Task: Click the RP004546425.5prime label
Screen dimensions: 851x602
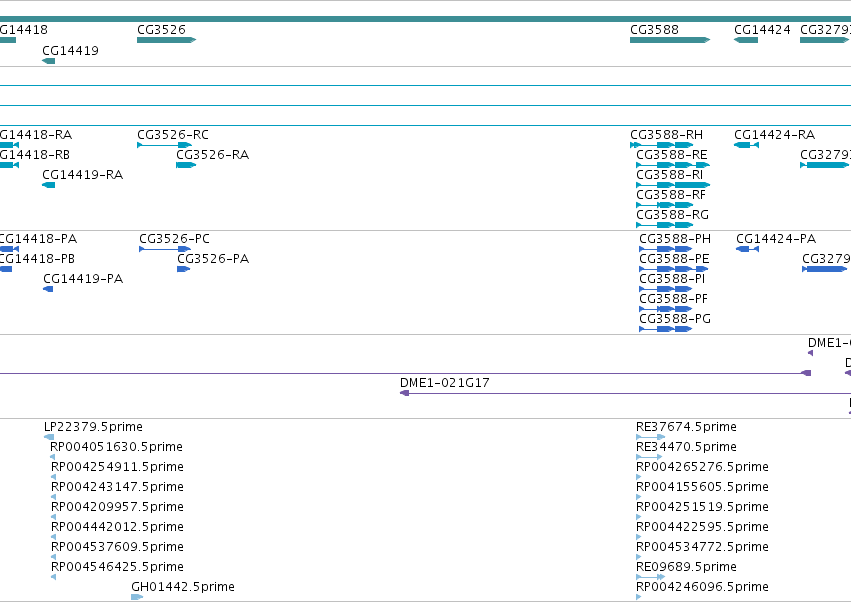Action: (117, 567)
